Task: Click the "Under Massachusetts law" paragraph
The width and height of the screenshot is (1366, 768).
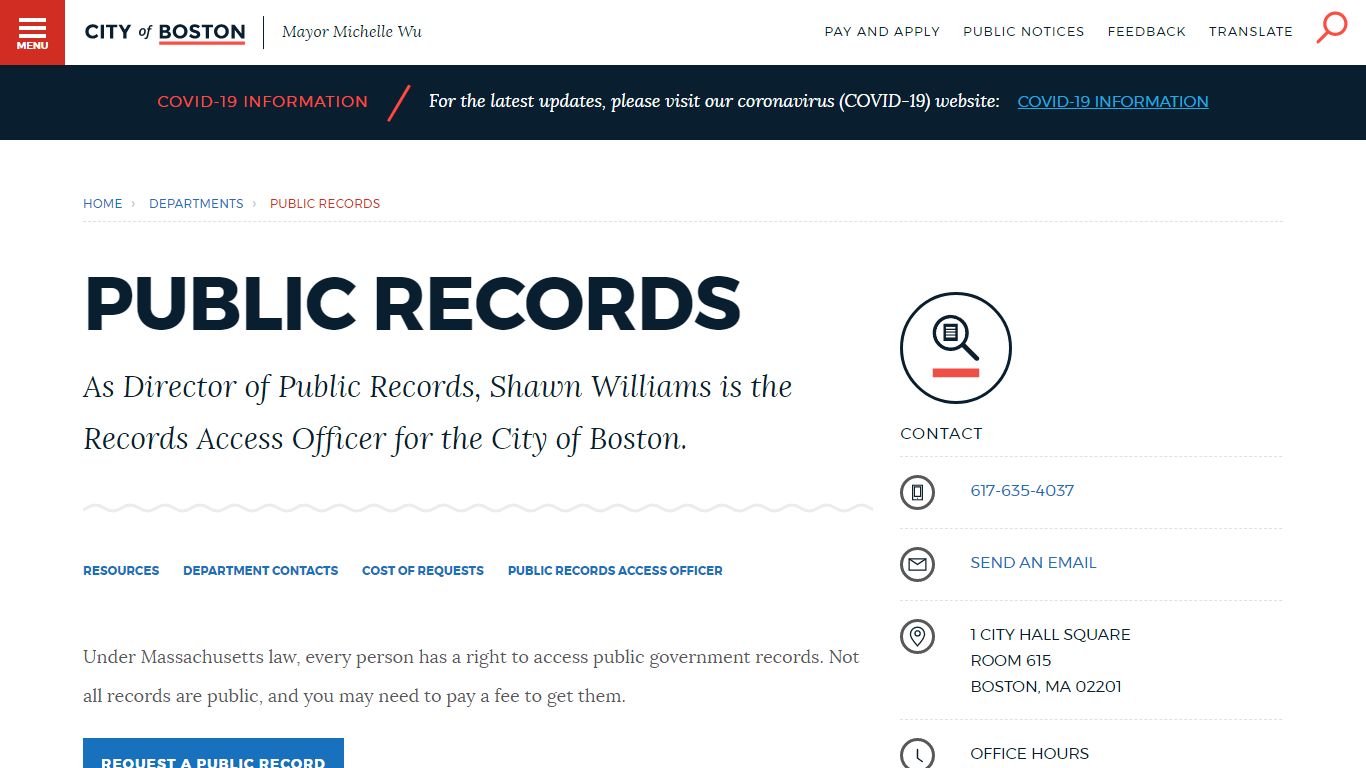Action: pyautogui.click(x=471, y=676)
